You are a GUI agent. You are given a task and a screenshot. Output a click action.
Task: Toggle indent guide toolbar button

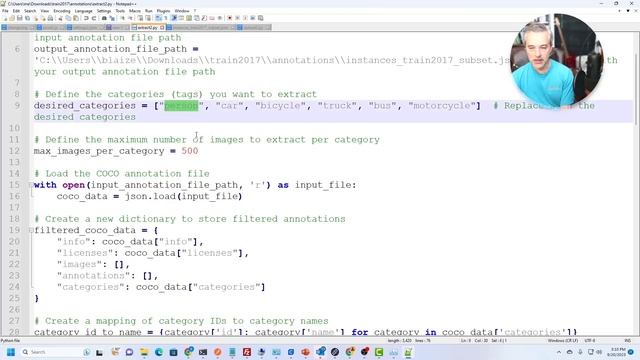coord(173,18)
